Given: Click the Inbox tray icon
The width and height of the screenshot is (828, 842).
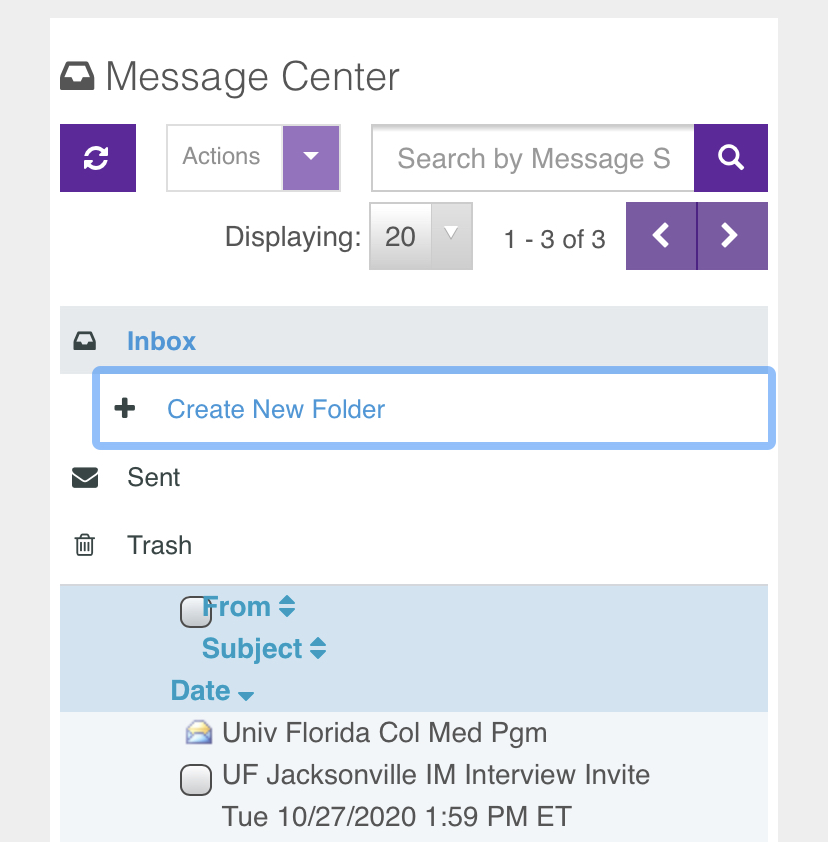Looking at the screenshot, I should coord(85,341).
